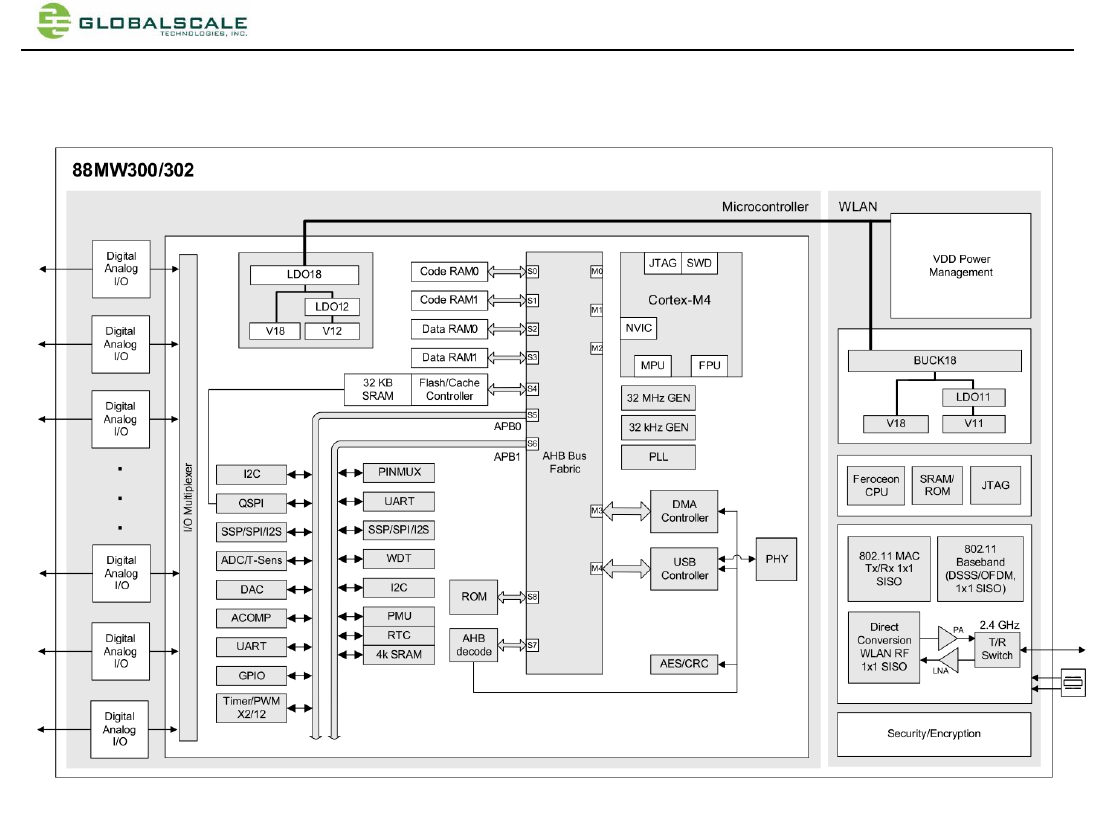Select the 88MW300/302 title text

tap(133, 170)
